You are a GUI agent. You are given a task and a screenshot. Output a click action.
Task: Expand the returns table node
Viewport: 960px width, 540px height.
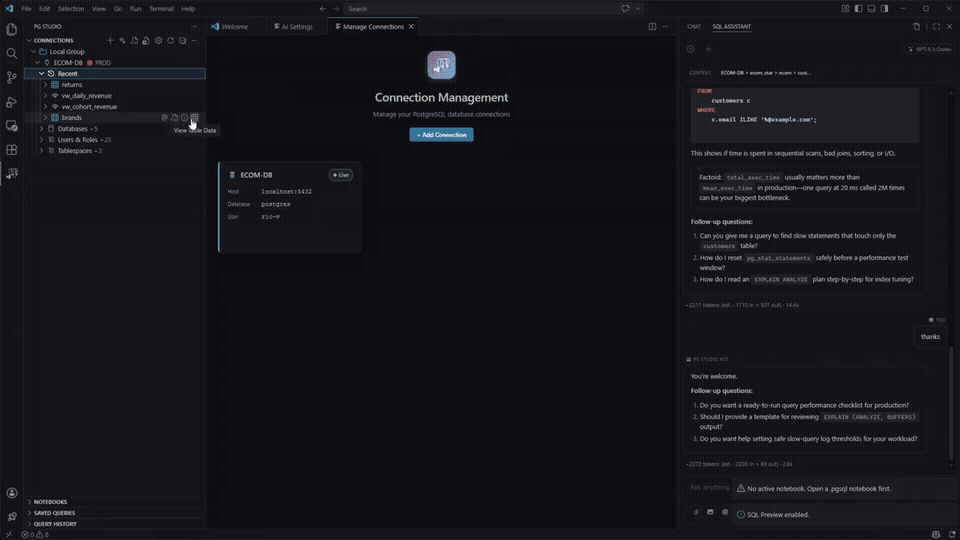coord(45,84)
